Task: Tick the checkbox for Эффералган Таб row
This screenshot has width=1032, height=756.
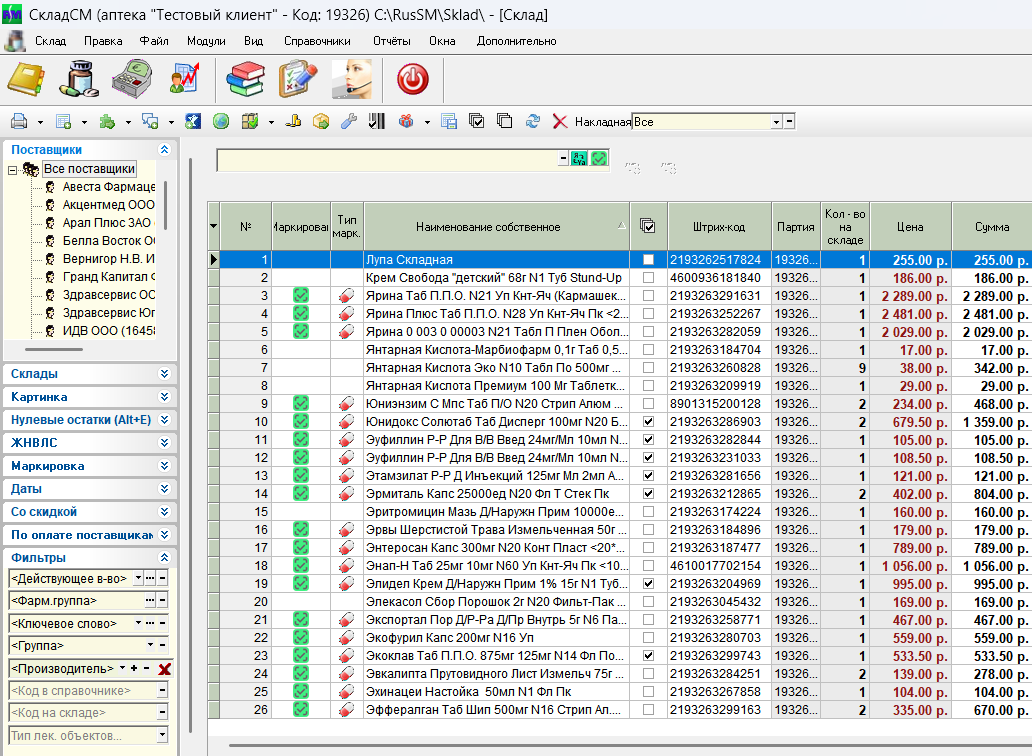Action: point(648,710)
